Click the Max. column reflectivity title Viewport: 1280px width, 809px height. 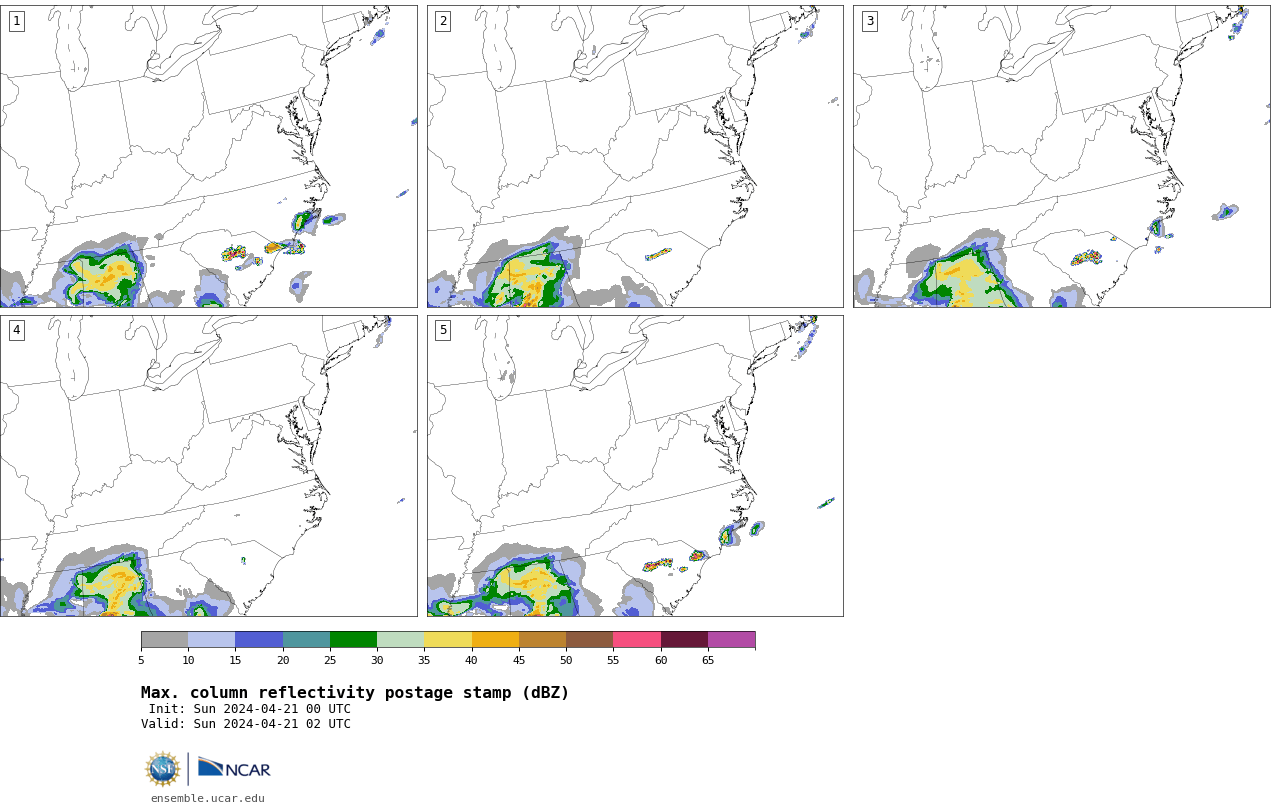click(x=355, y=693)
